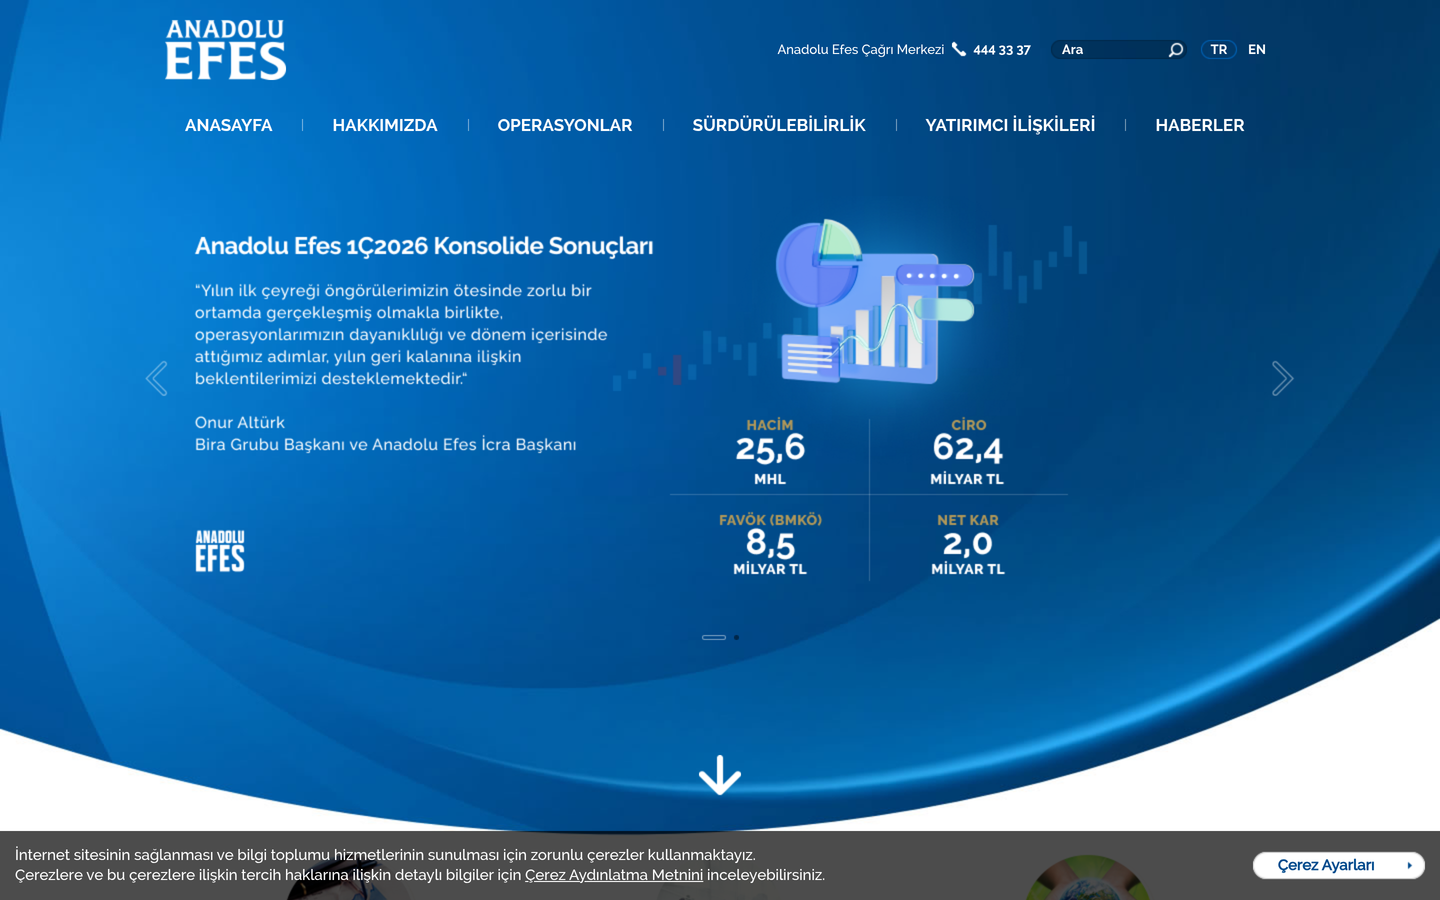Open the HAKKIMIZDA menu
This screenshot has width=1440, height=900.
coord(385,125)
